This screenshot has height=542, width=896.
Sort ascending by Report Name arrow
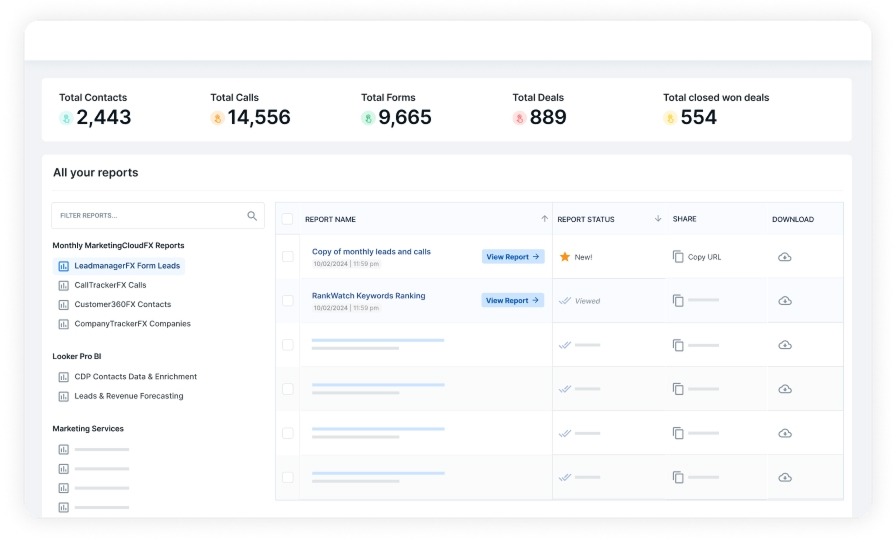[x=544, y=219]
